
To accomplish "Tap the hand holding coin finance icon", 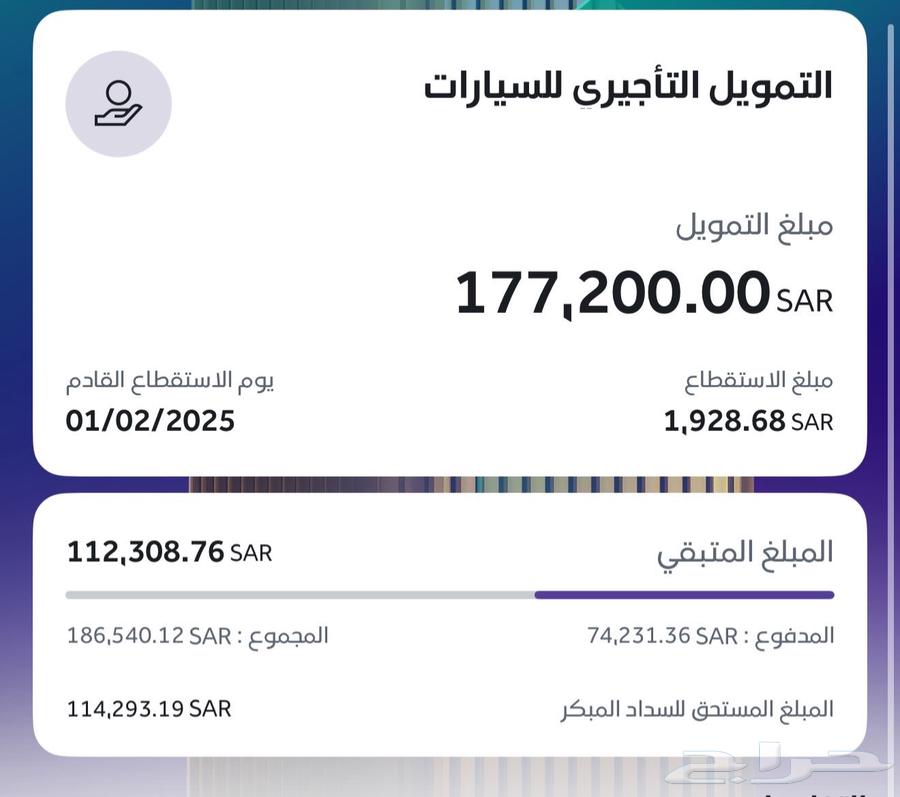I will (x=119, y=104).
